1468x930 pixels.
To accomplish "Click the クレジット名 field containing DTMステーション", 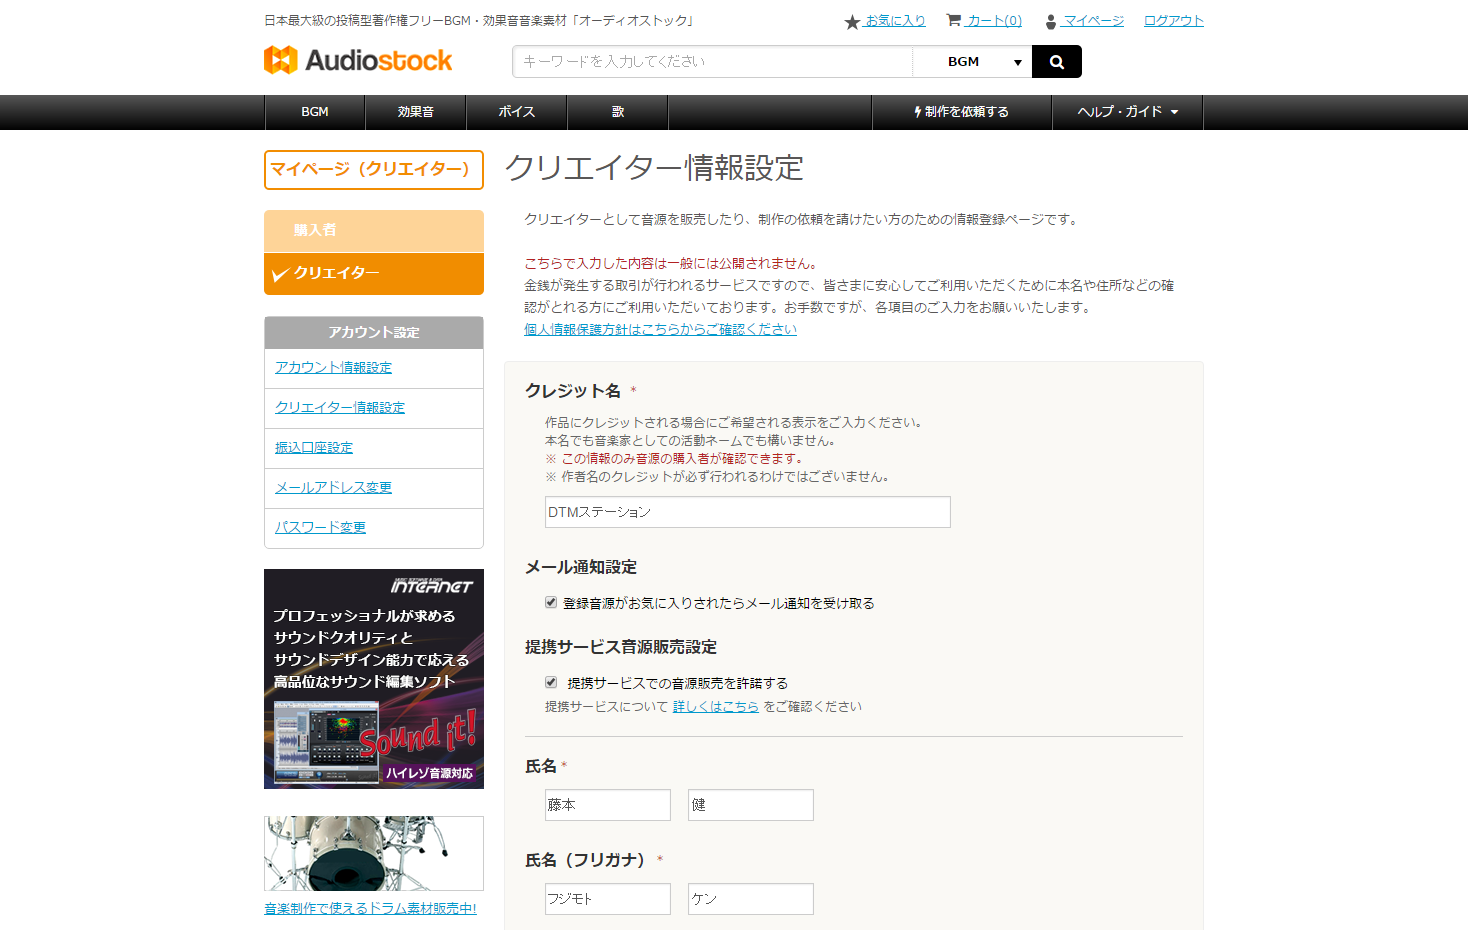I will [748, 512].
